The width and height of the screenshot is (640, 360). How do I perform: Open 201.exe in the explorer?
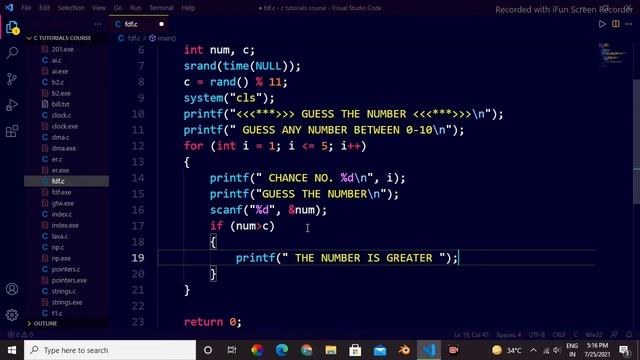(x=62, y=49)
